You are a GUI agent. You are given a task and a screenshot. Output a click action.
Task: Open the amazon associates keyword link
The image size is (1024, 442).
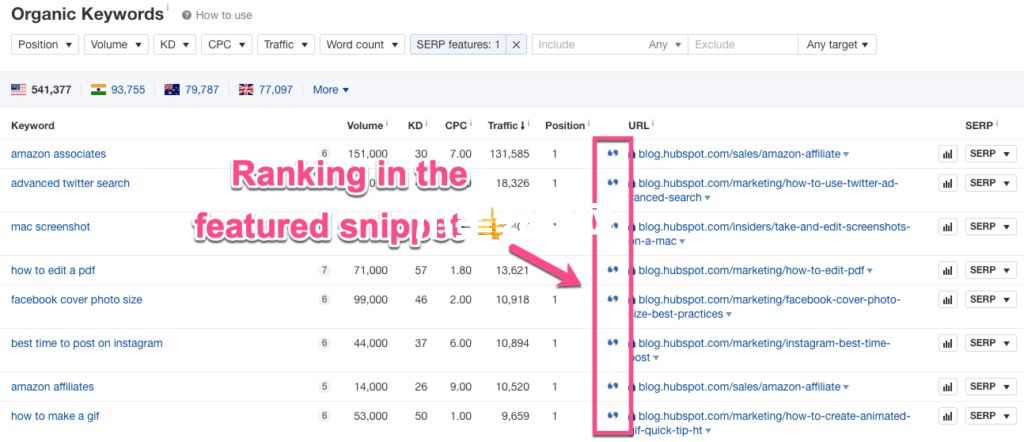pos(58,154)
